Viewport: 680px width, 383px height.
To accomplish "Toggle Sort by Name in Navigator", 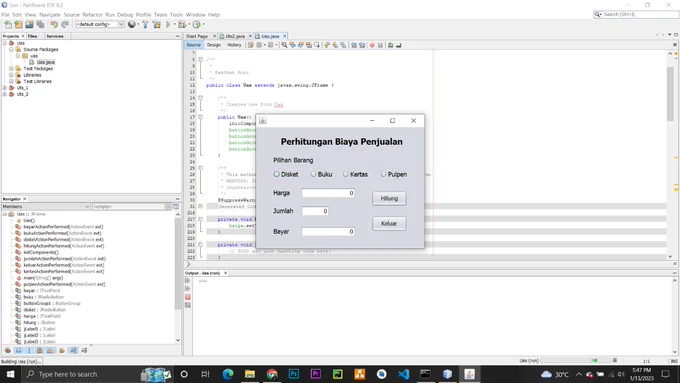I will coord(73,350).
